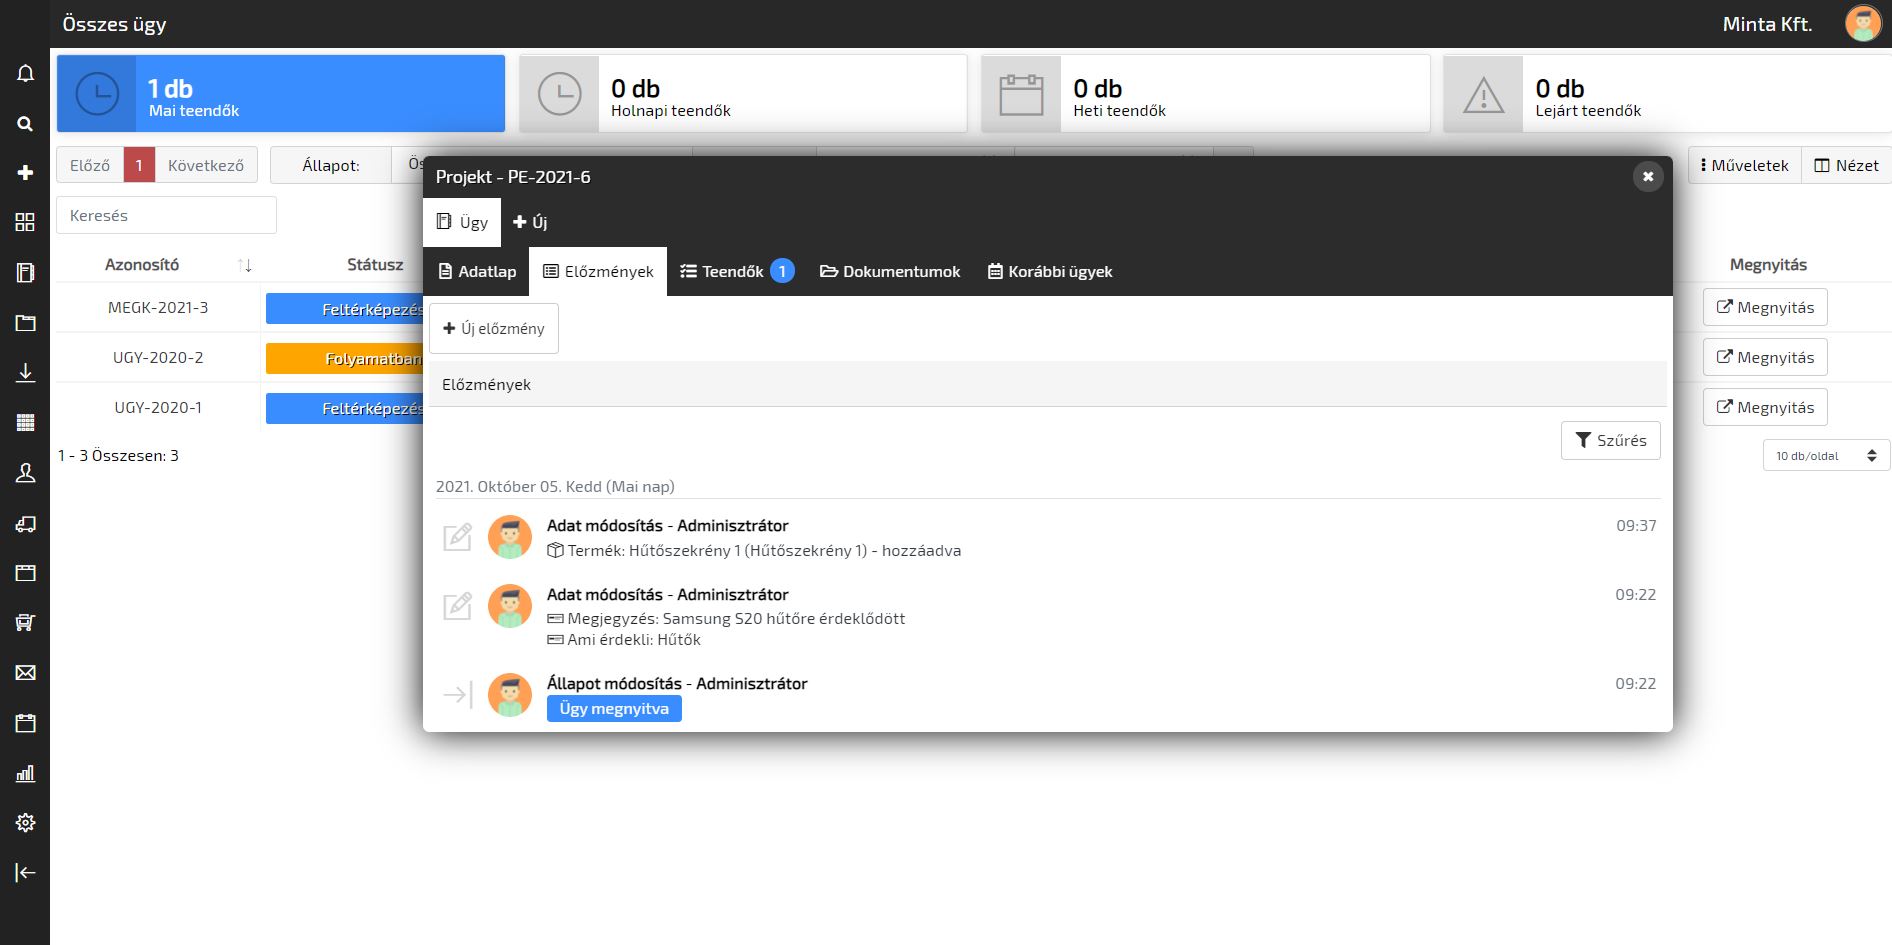Click the notifications bell icon in sidebar
This screenshot has width=1892, height=945.
25,74
